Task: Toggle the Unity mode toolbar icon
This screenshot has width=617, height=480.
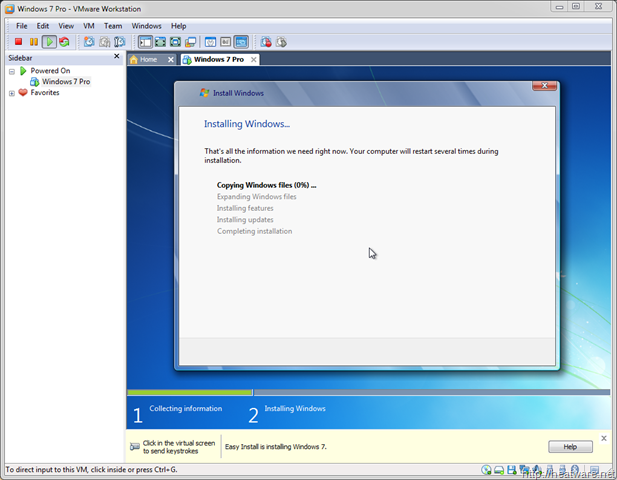Action: pyautogui.click(x=190, y=42)
